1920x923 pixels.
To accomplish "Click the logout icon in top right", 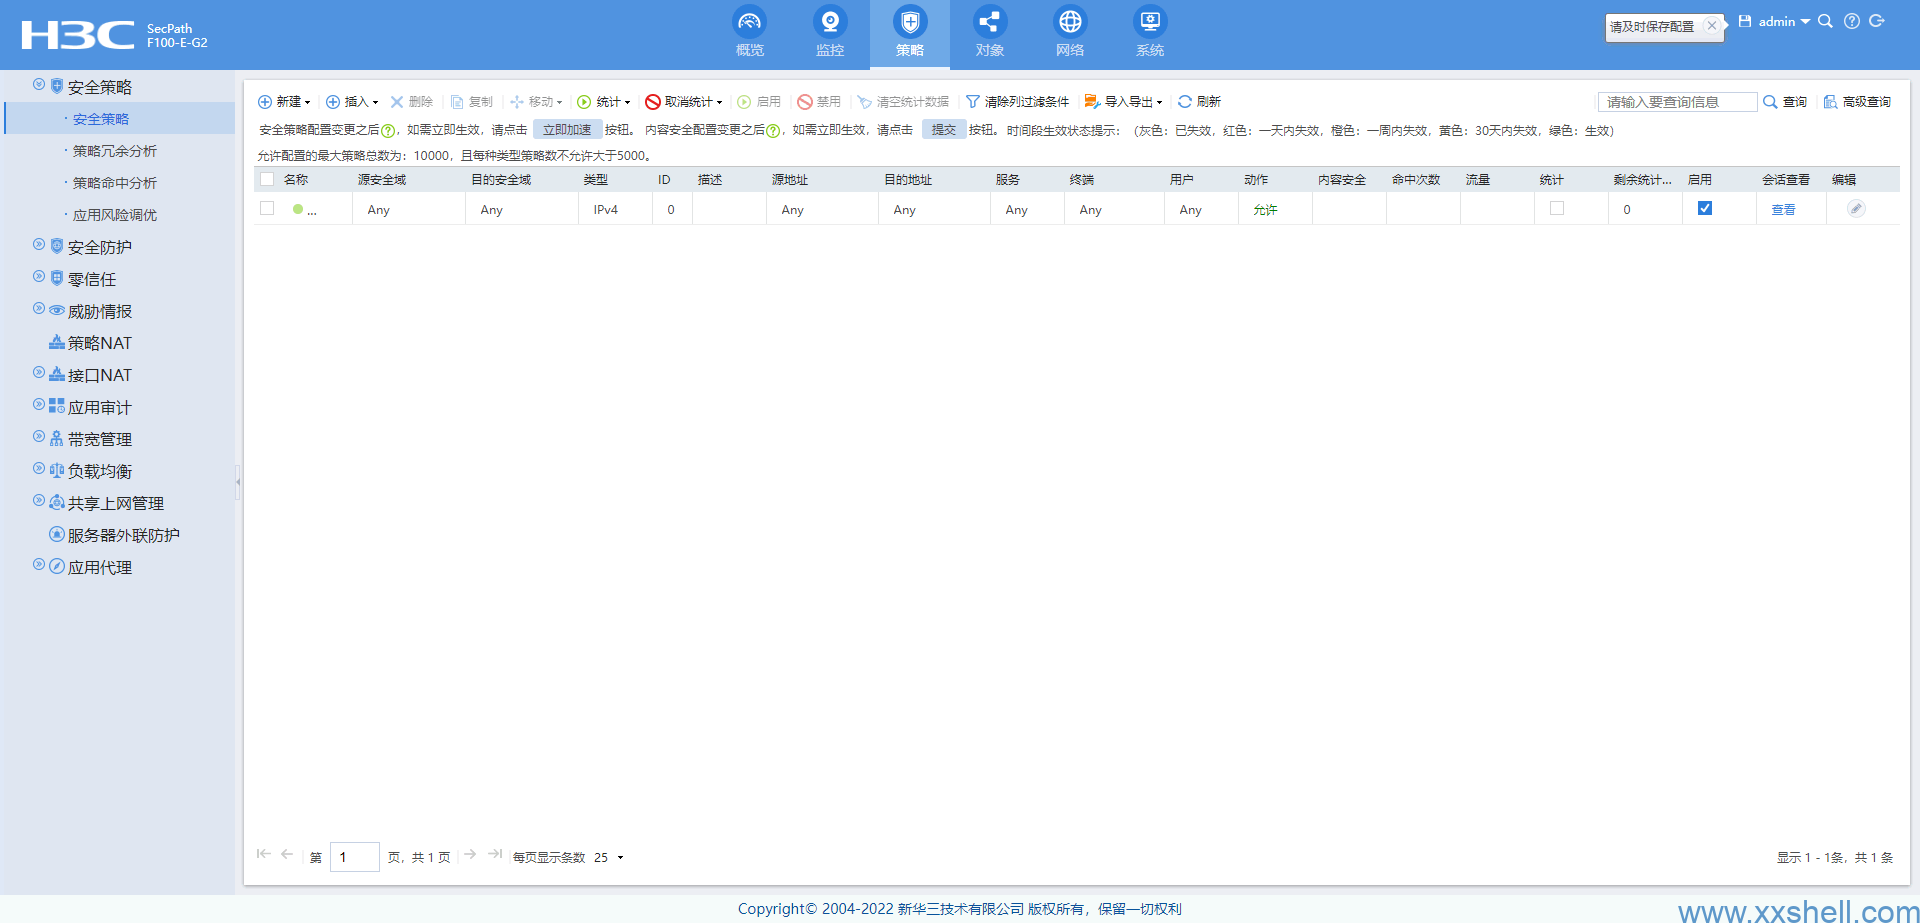I will coord(1877,21).
